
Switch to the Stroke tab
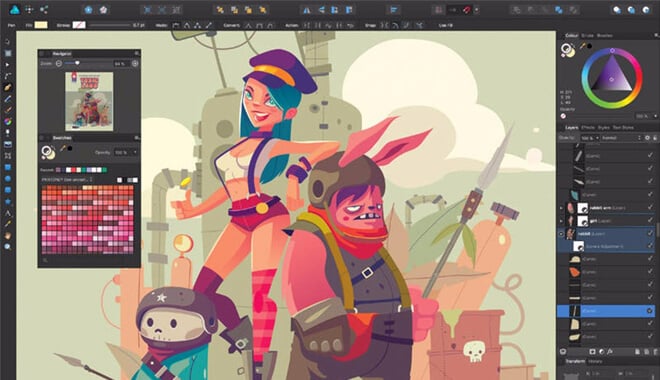pos(587,36)
